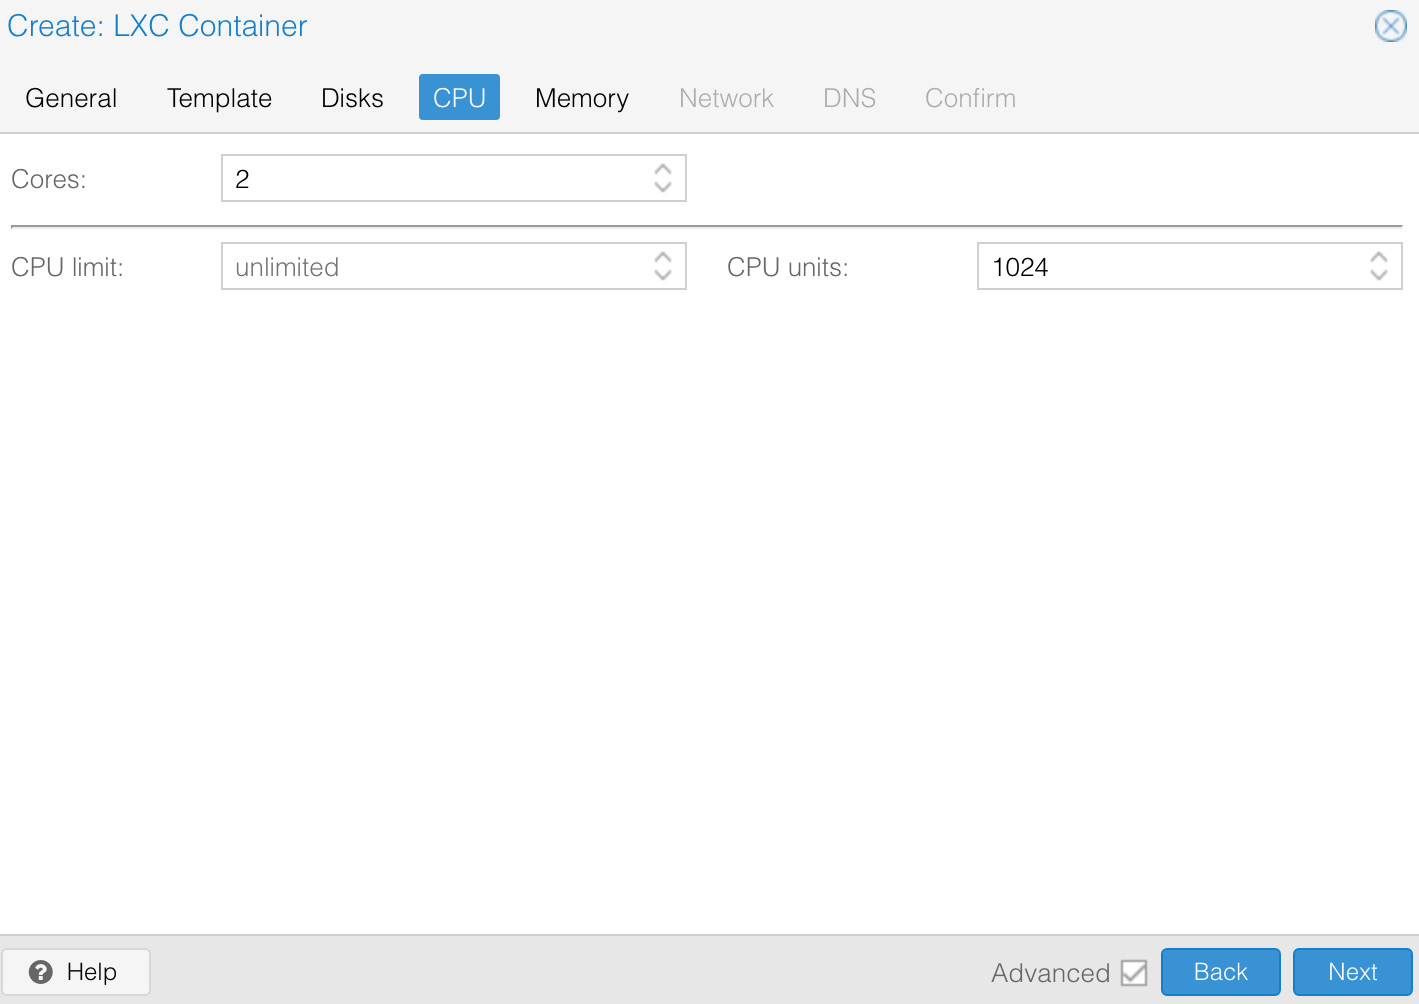Increase CPU limit using the spinner up arrow
Image resolution: width=1419 pixels, height=1004 pixels.
[663, 258]
